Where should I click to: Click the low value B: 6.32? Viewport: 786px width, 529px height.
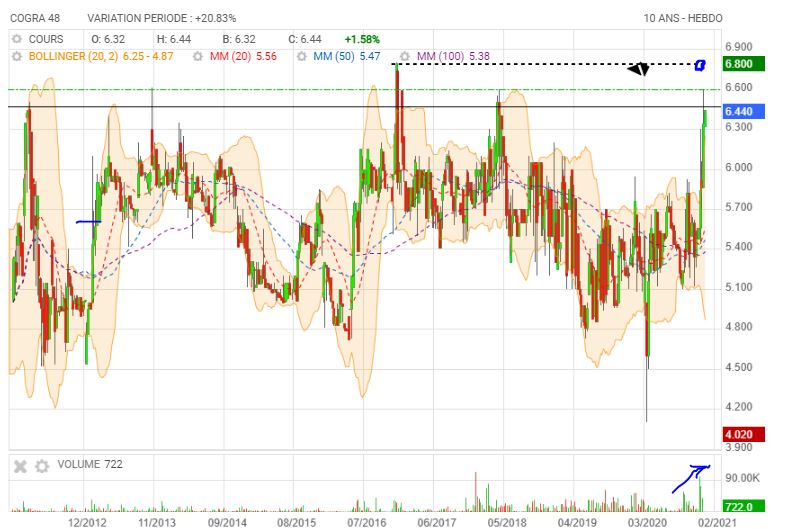[x=239, y=39]
